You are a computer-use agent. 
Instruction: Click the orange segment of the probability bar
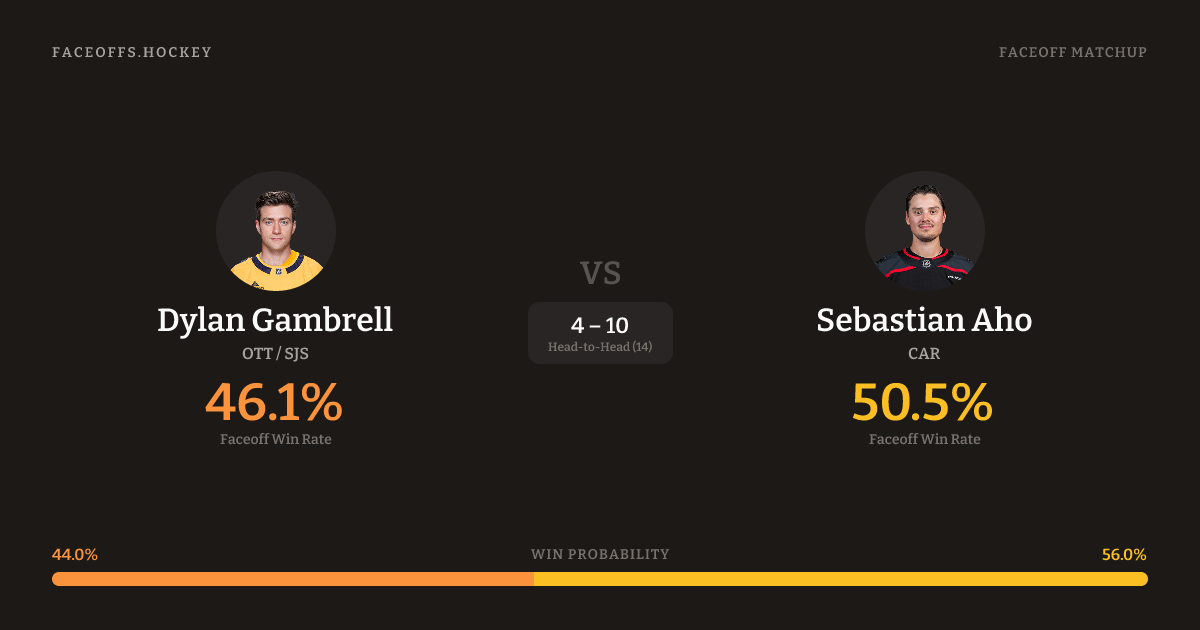(x=292, y=579)
